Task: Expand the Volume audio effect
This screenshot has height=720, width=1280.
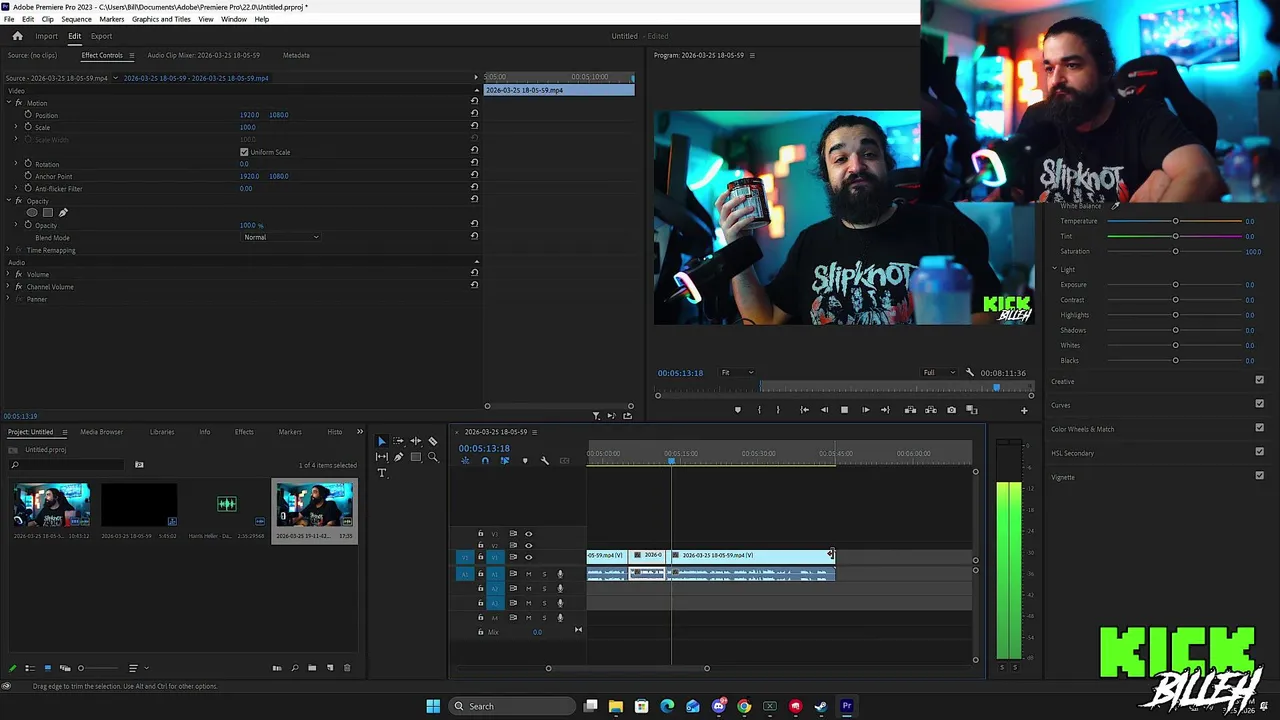Action: coord(8,274)
